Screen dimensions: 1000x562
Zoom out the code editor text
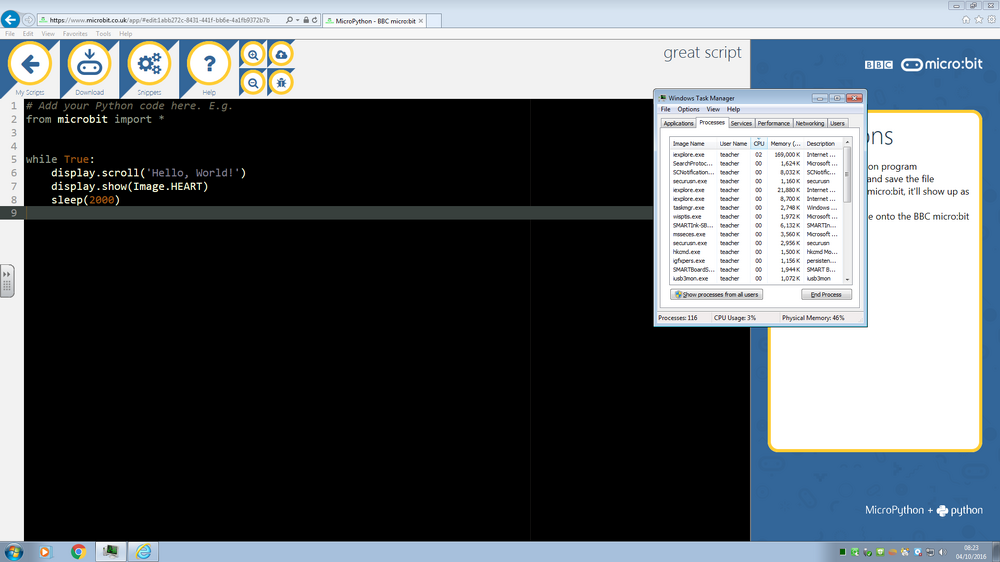click(253, 83)
